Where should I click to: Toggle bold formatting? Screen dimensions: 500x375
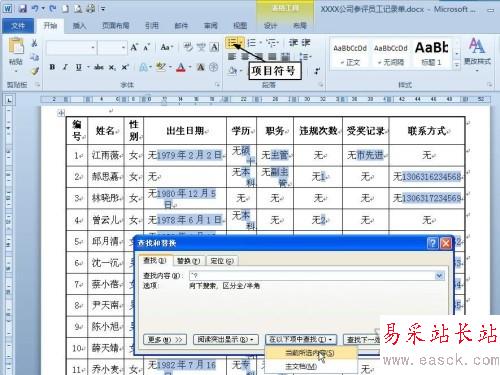pos(52,67)
